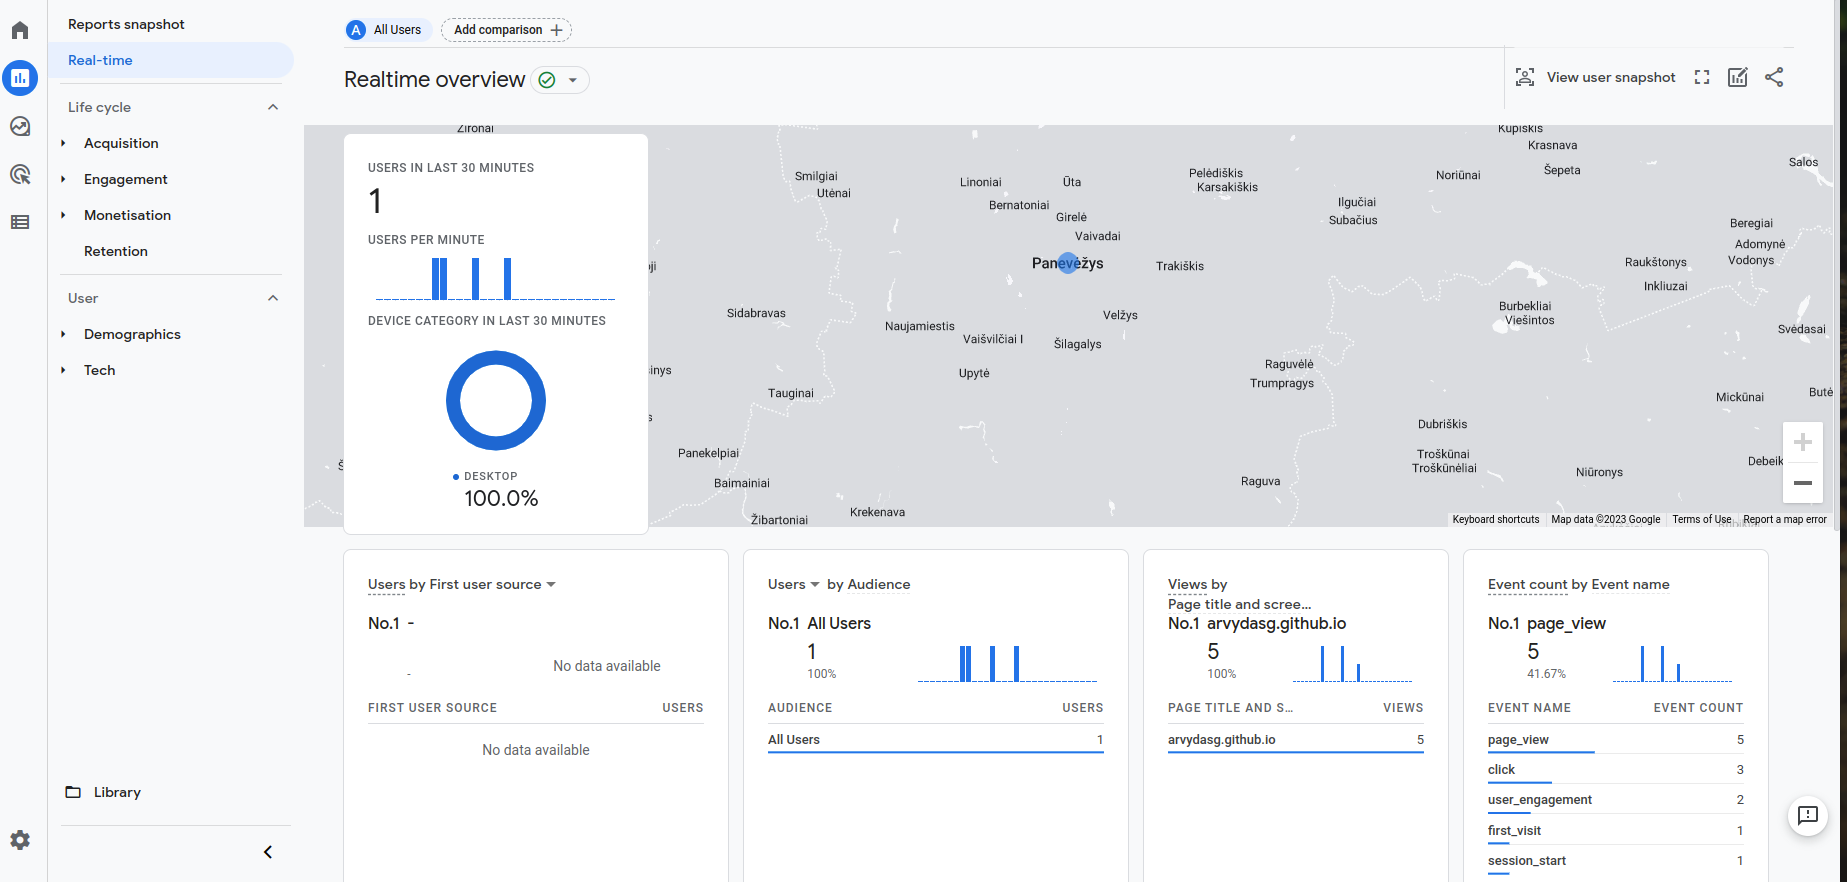The width and height of the screenshot is (1847, 882).
Task: Zoom in on the map
Action: 1803,442
